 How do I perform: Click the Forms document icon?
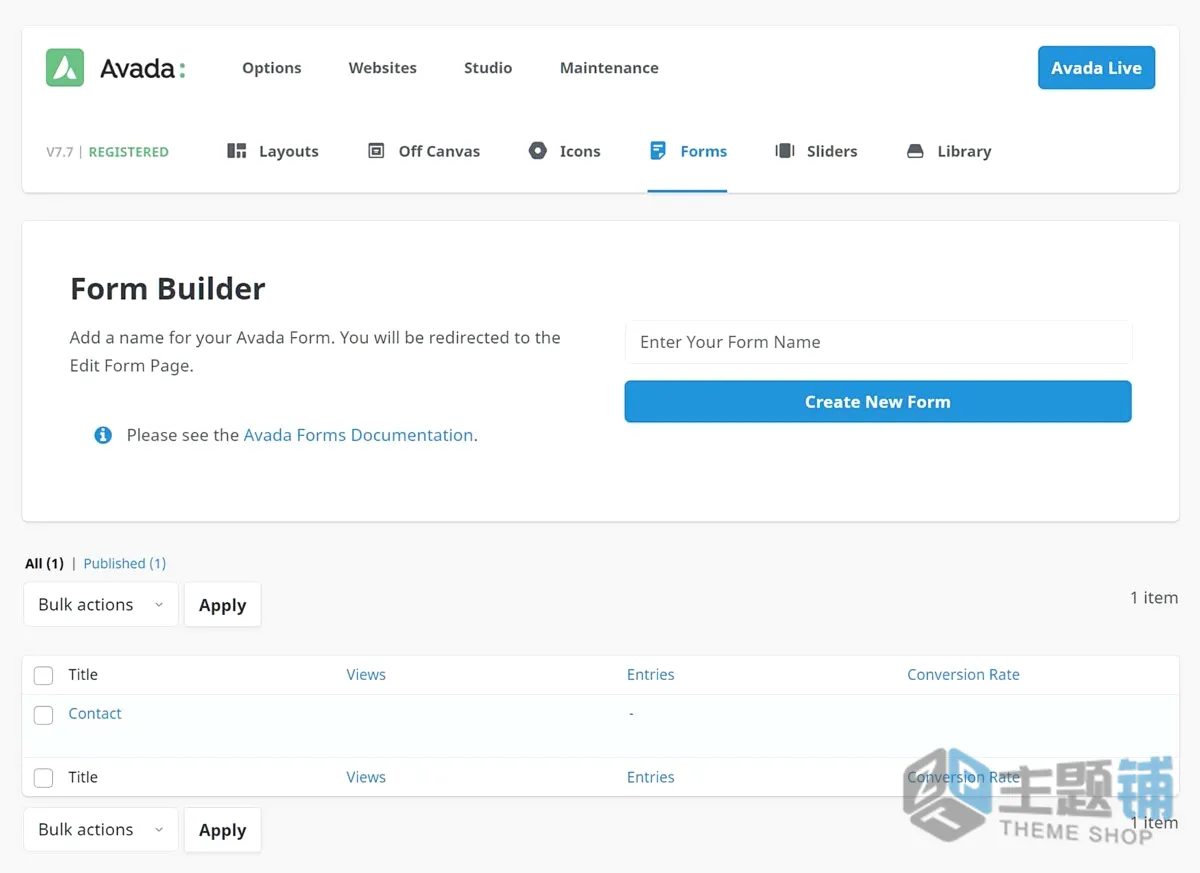point(658,151)
